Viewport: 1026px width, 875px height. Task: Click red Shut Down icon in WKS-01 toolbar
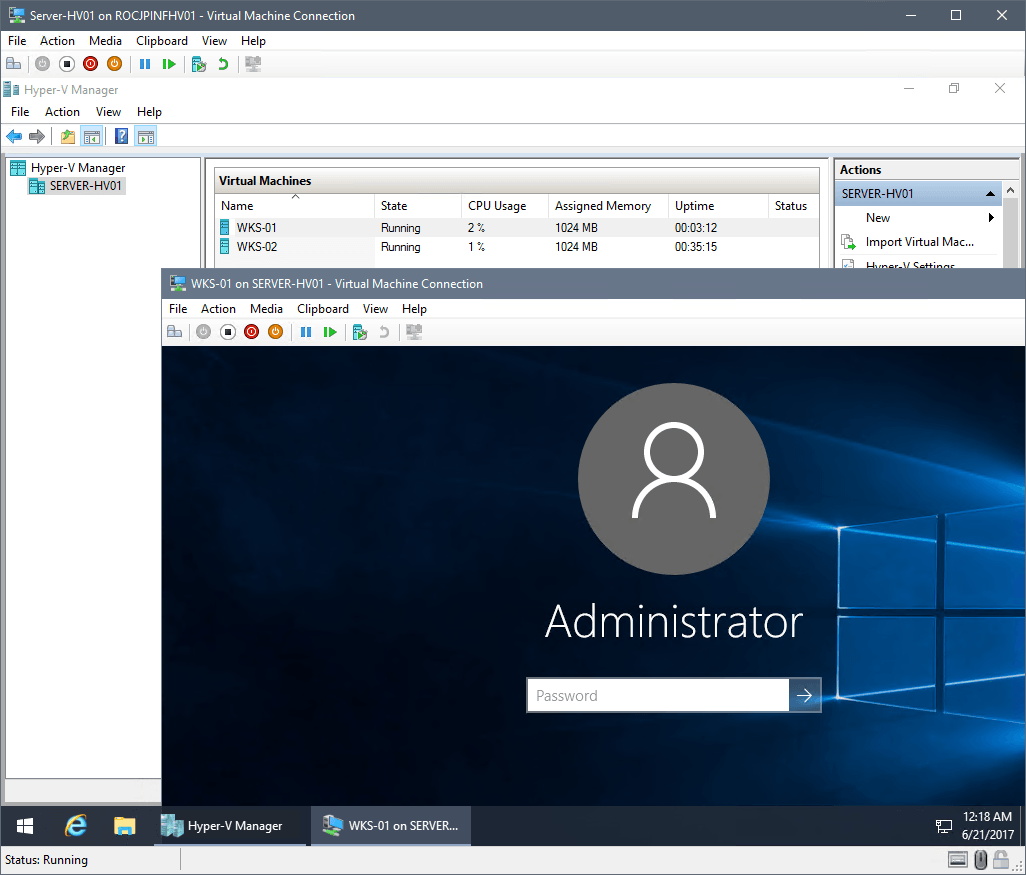tap(251, 332)
